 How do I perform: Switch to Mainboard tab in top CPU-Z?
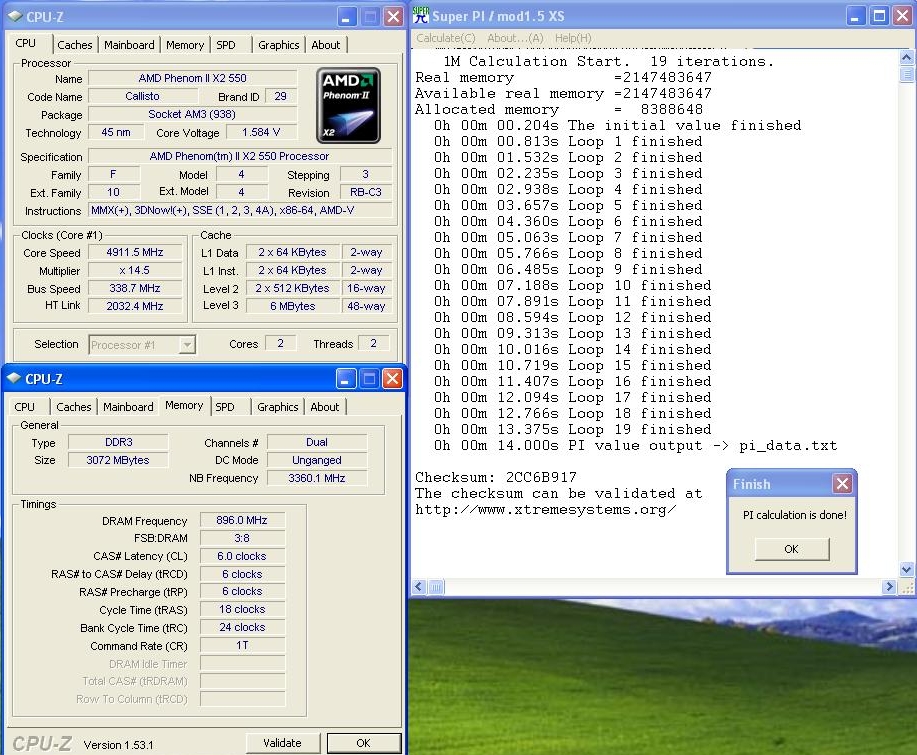(129, 45)
